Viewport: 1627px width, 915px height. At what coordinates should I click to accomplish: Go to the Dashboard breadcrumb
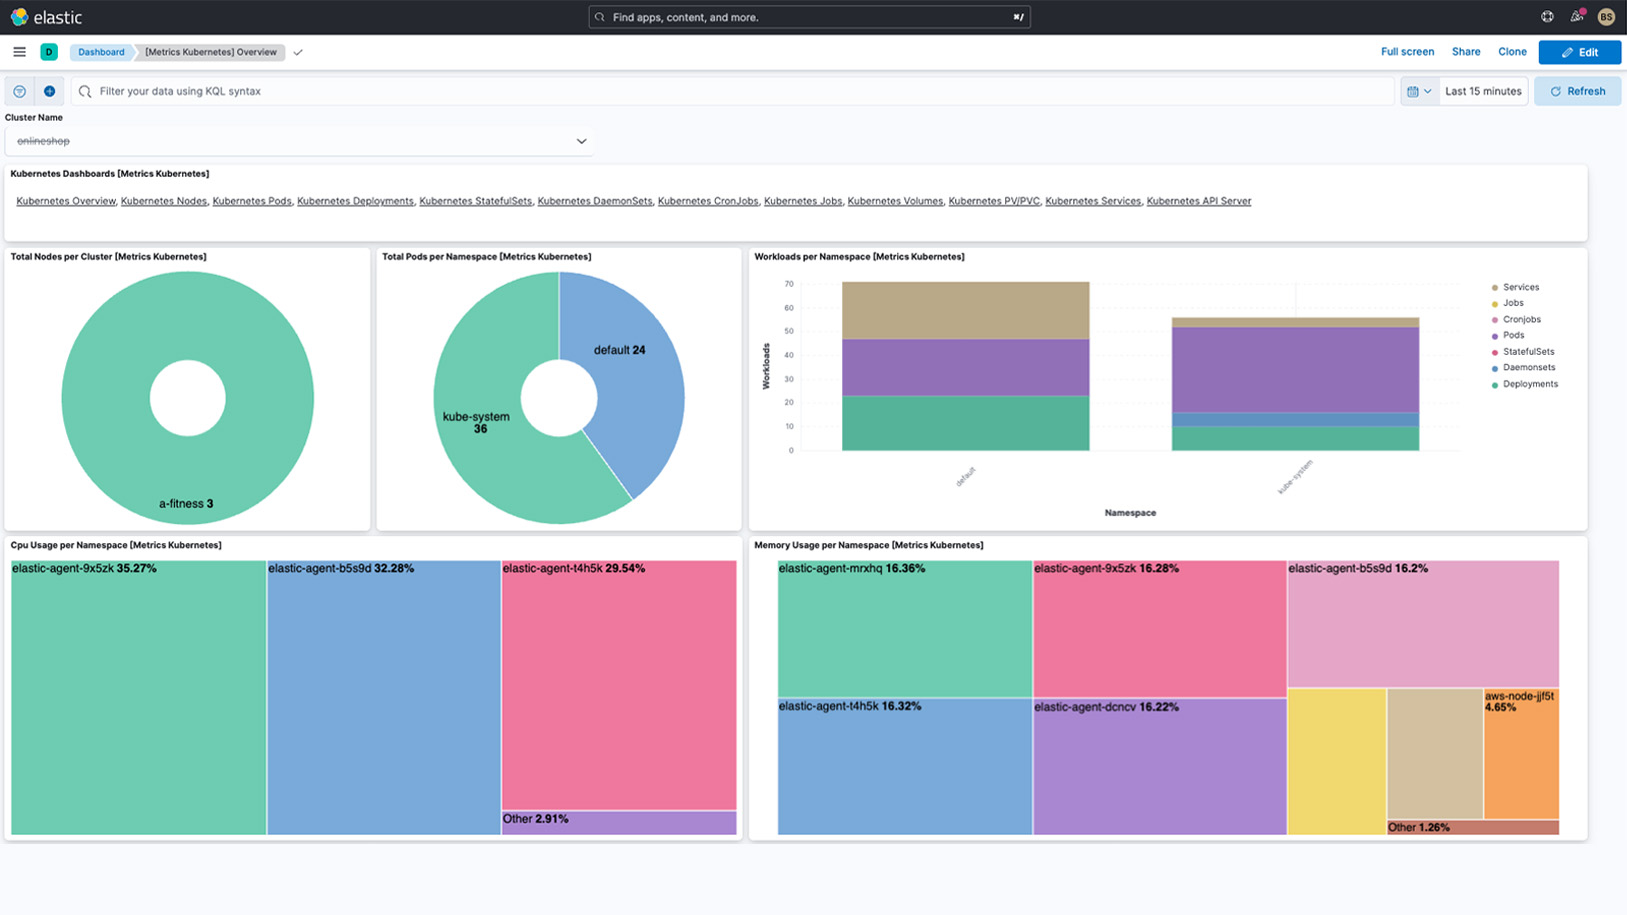101,52
